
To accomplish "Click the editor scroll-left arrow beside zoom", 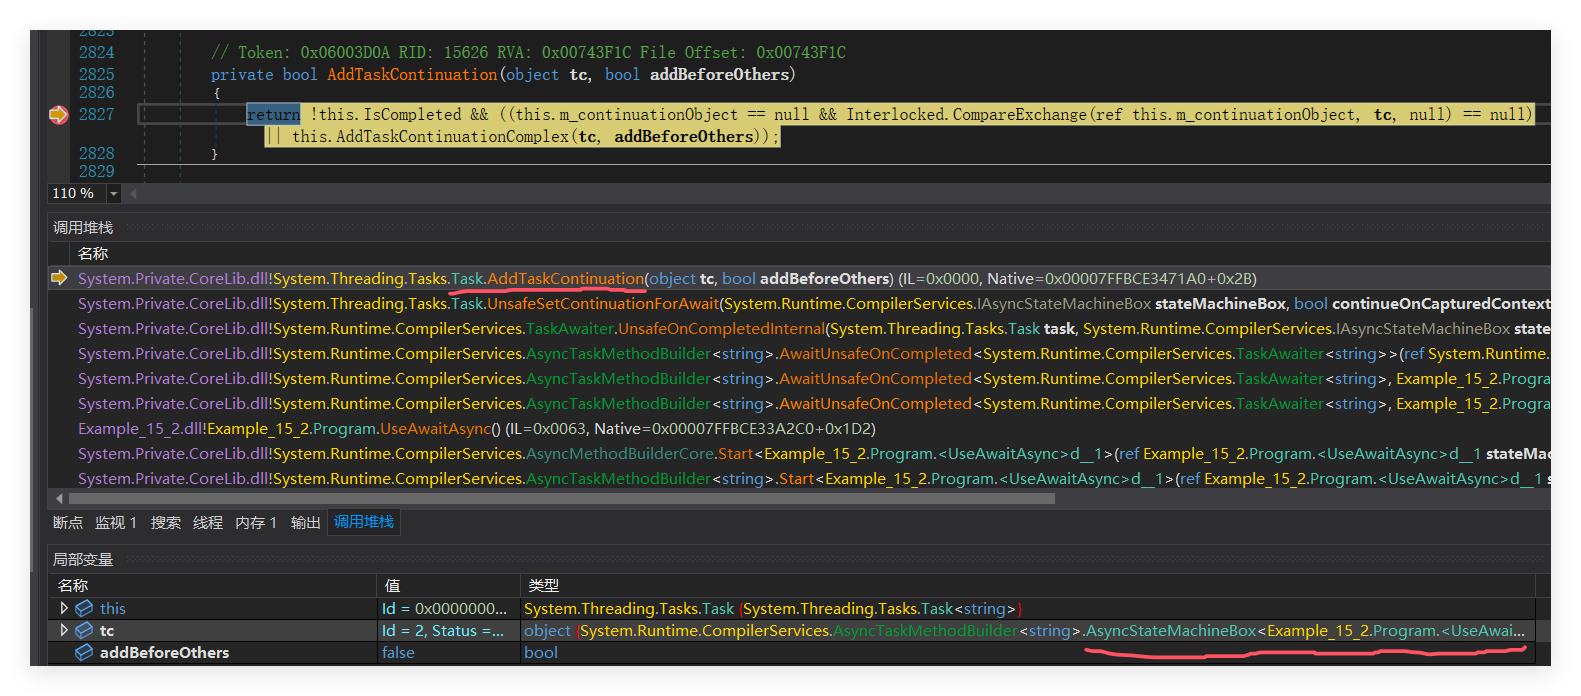I will point(134,193).
